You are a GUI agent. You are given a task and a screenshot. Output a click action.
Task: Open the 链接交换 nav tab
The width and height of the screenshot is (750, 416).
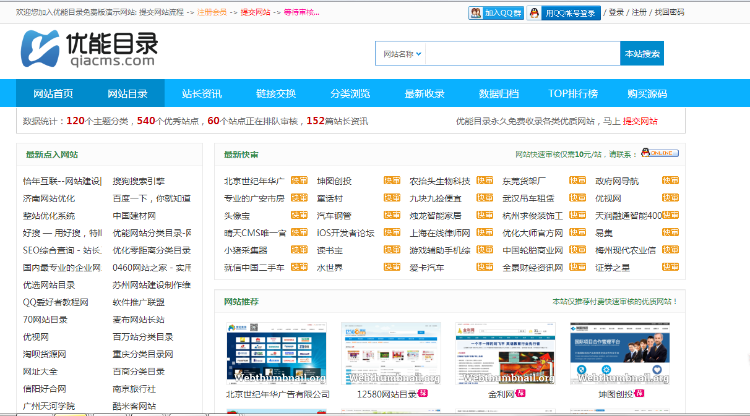coord(276,94)
